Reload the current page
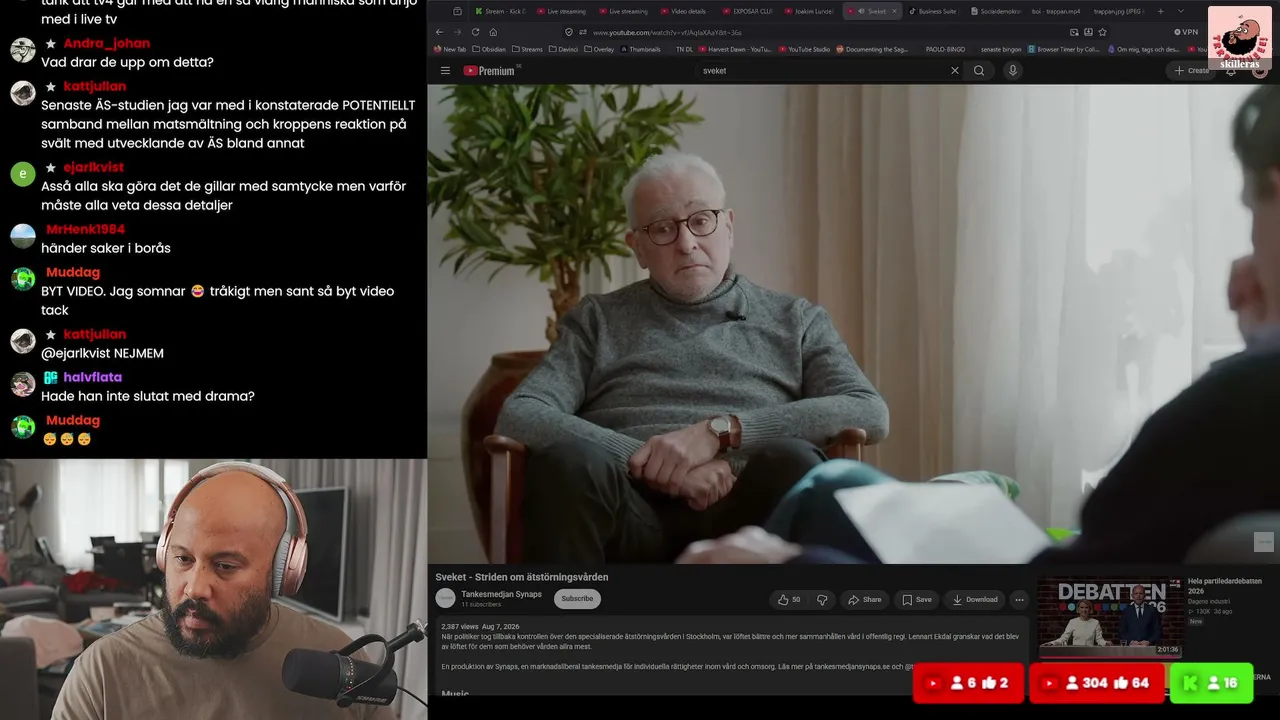 [474, 32]
